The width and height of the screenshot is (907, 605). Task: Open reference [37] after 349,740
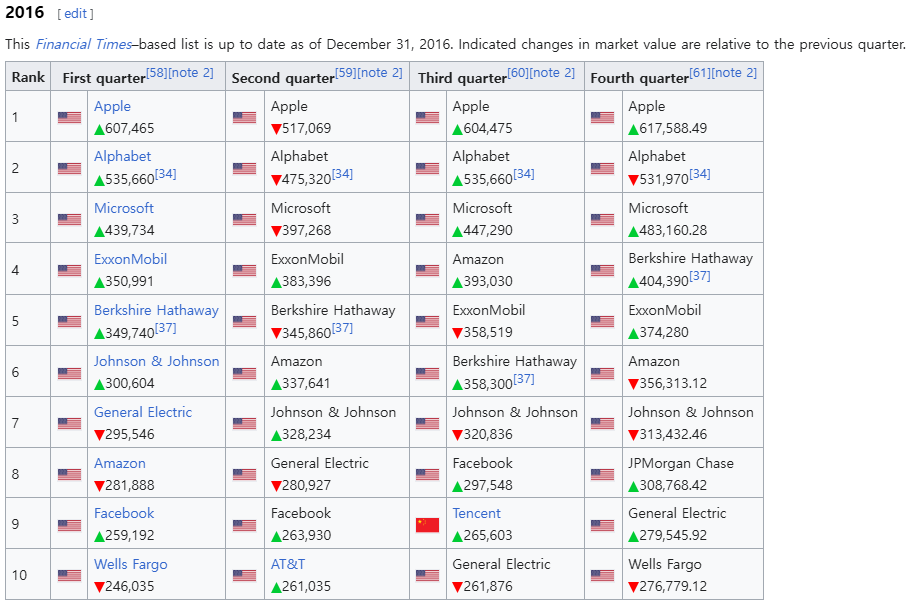coord(165,328)
